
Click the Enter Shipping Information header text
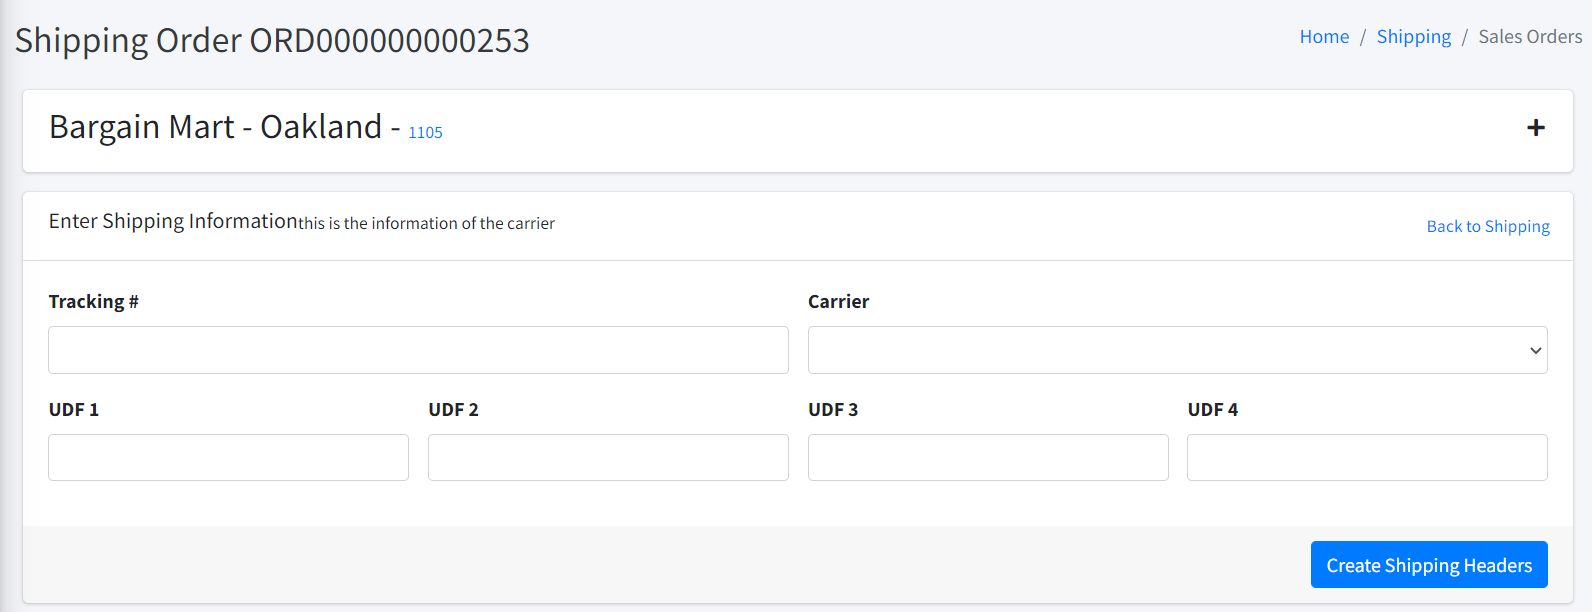point(173,221)
